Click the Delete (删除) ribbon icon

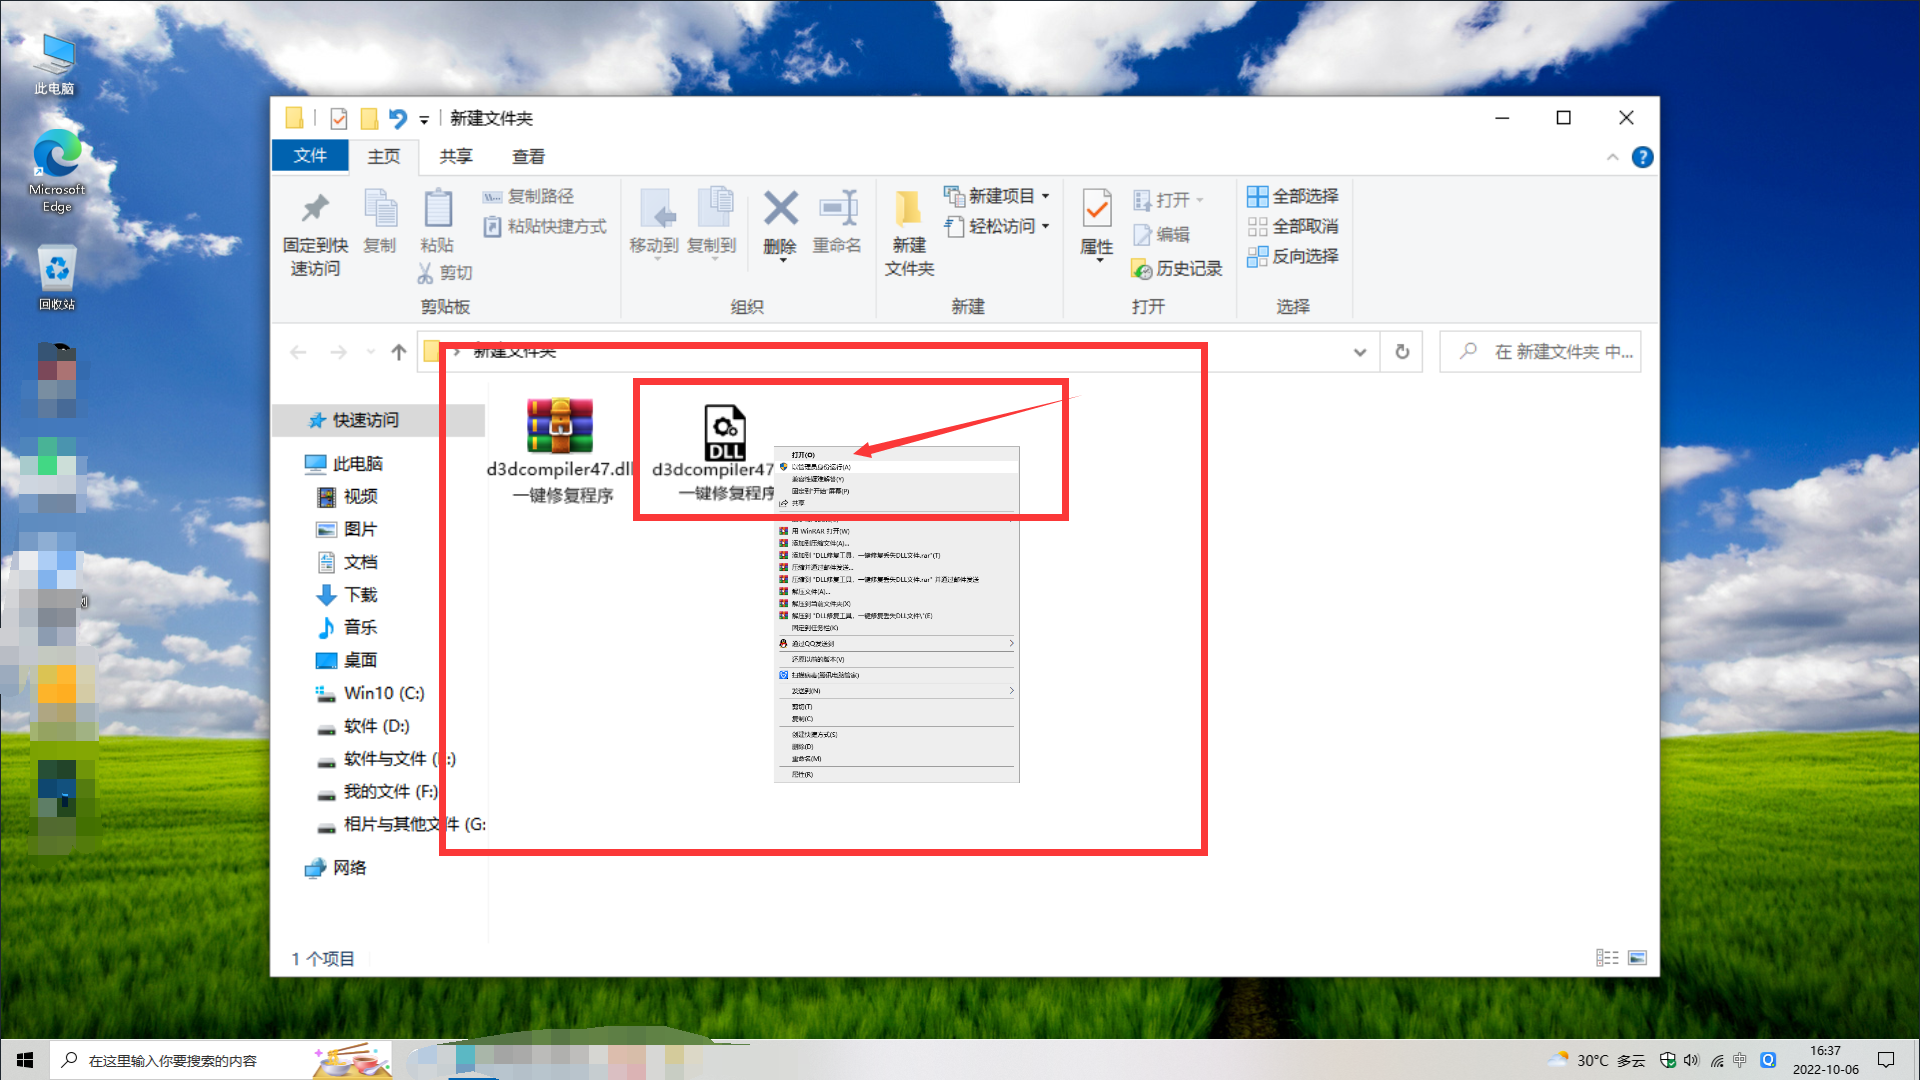point(780,210)
